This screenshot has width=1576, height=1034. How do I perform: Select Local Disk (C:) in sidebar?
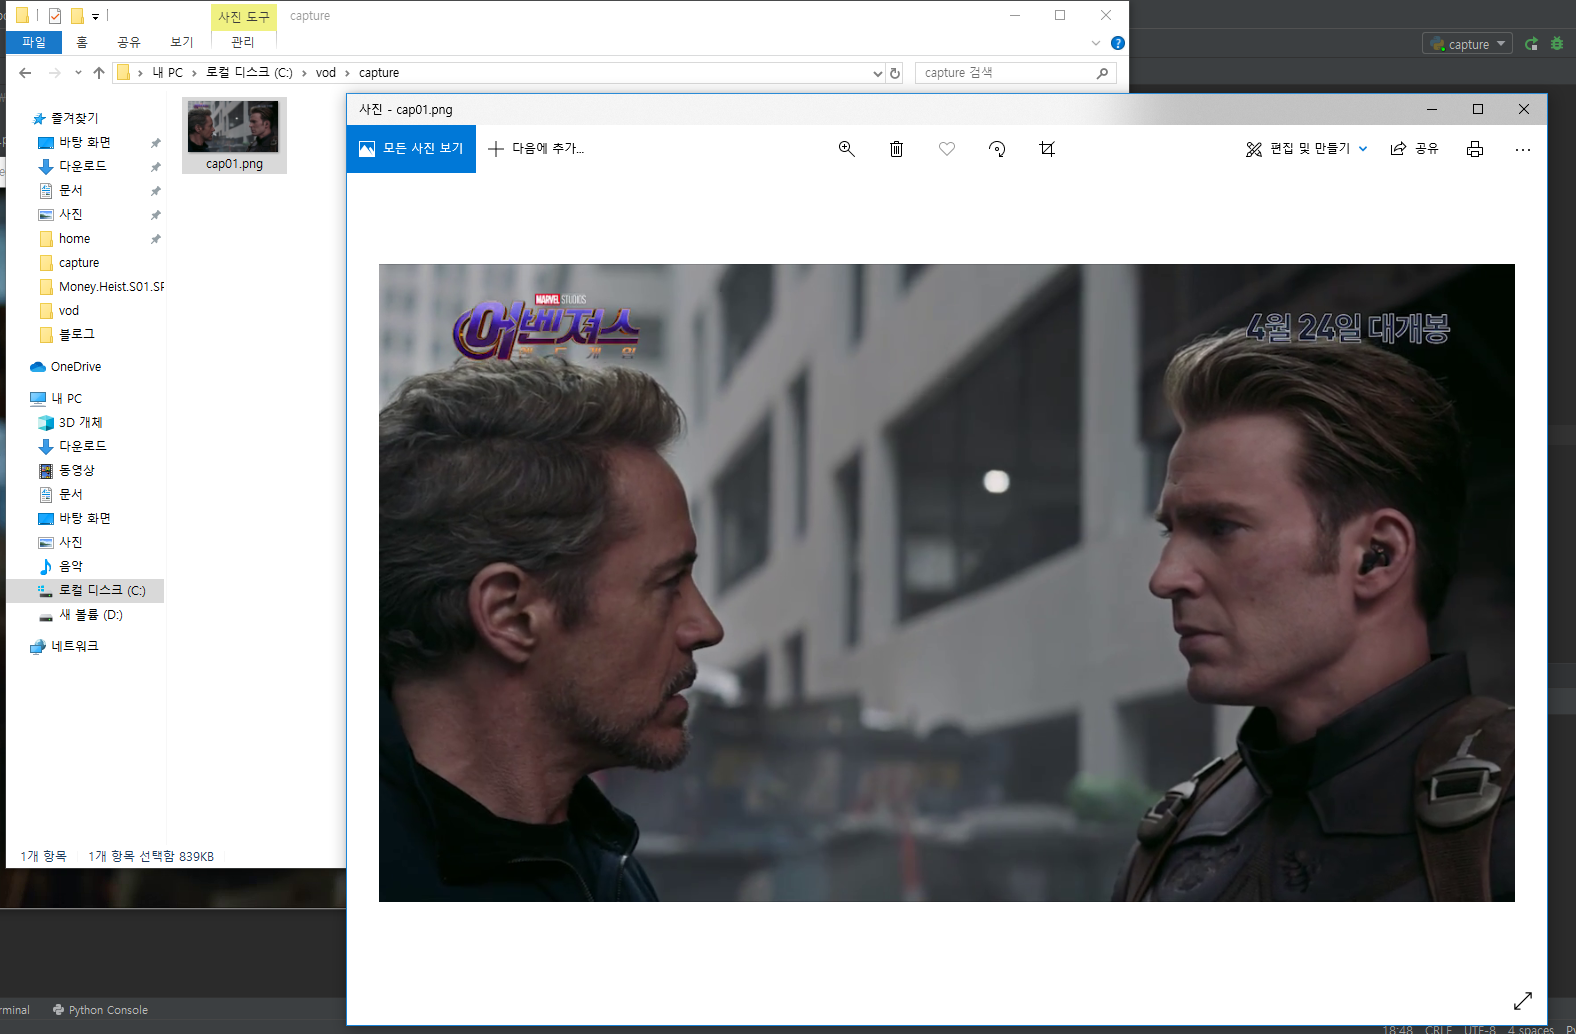[x=85, y=591]
